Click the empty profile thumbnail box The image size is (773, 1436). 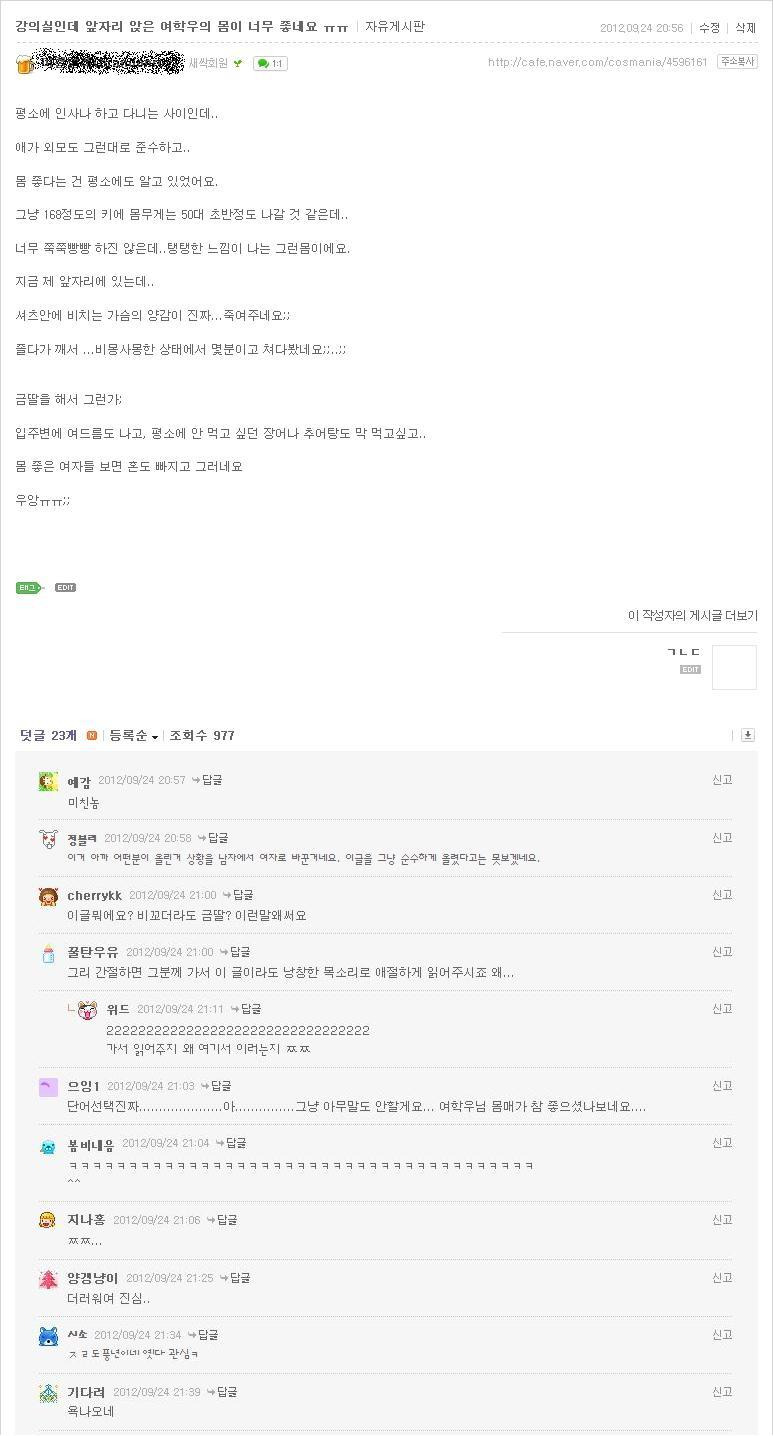[734, 667]
